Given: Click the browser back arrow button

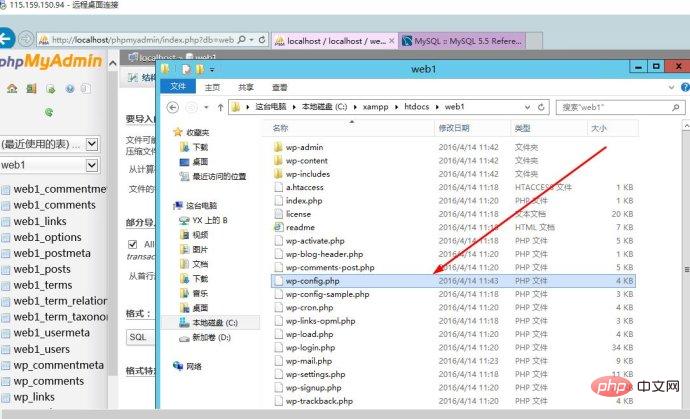Looking at the screenshot, I should pos(6,40).
